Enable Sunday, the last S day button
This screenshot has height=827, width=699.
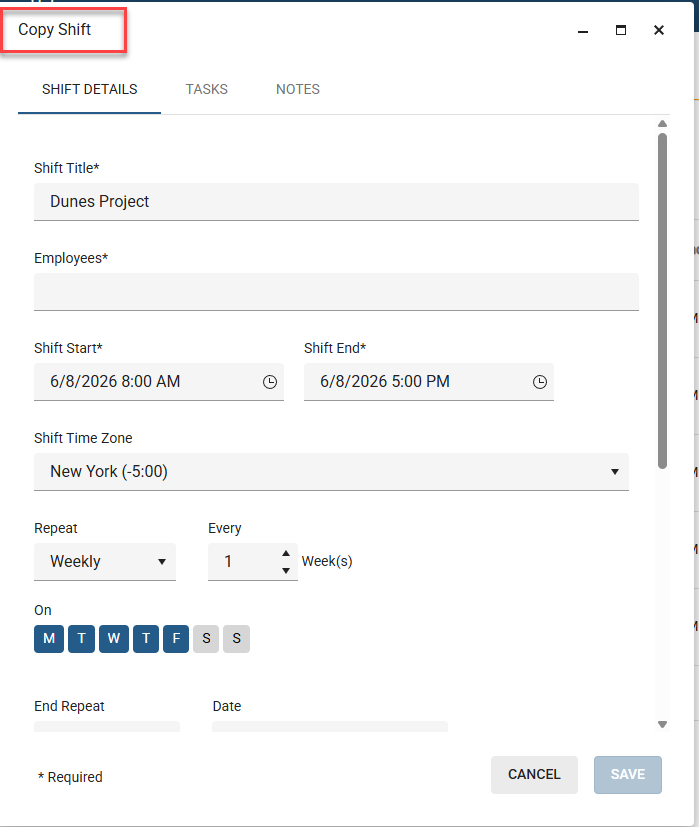coord(236,639)
